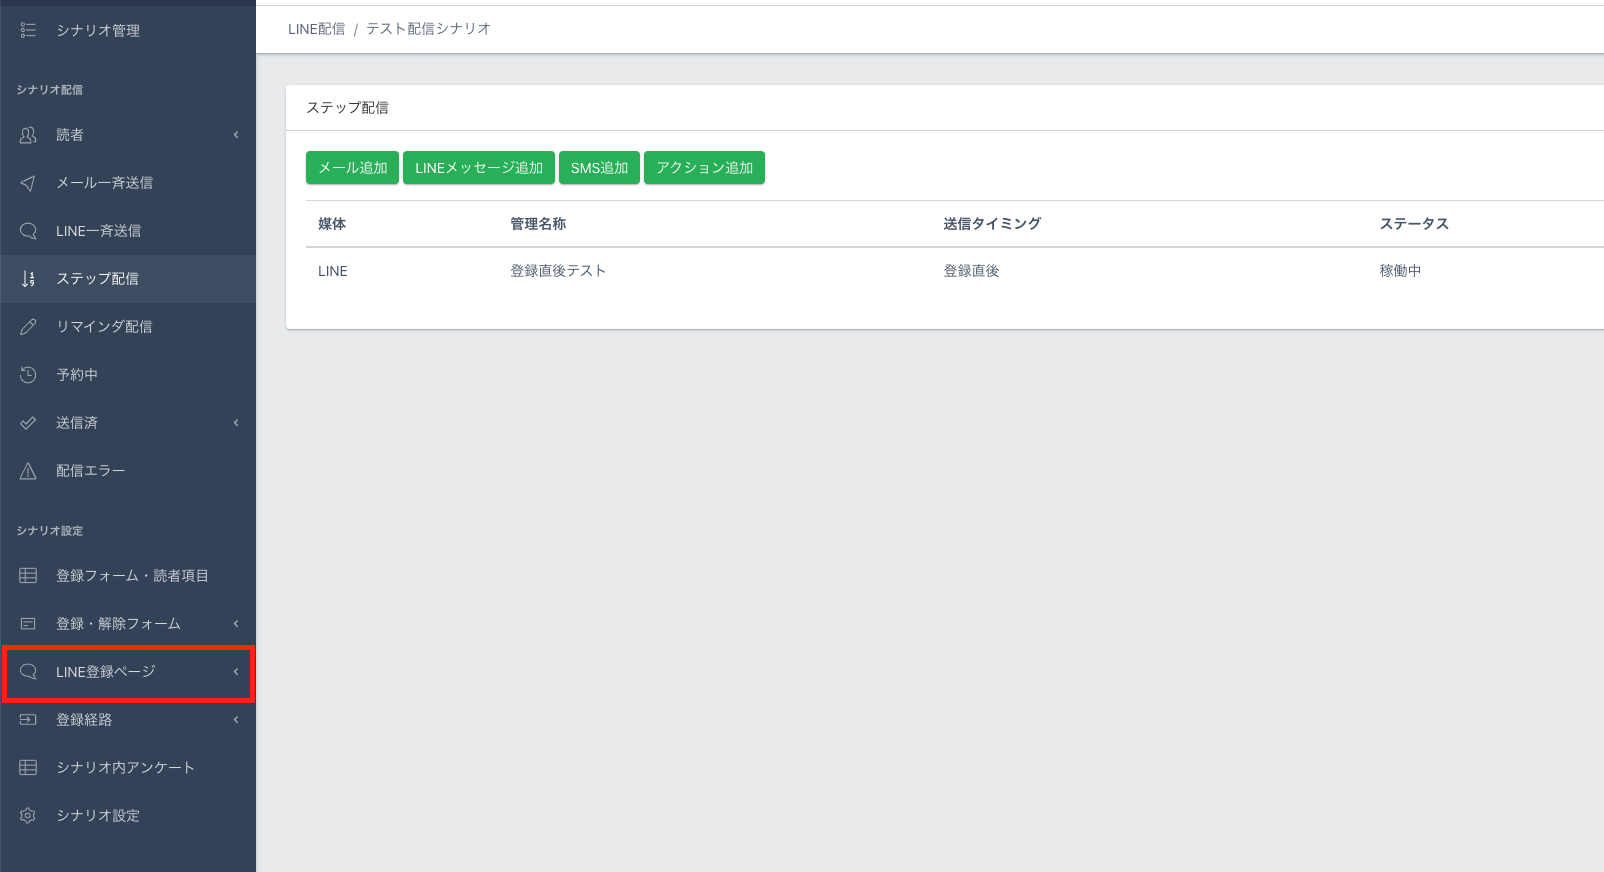1604x872 pixels.
Task: Click the gear icon beside シナリオ設定
Action: click(x=28, y=816)
